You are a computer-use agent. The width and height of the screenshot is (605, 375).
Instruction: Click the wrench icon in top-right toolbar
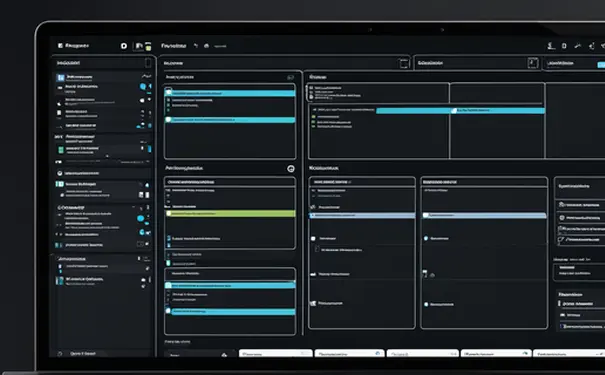point(578,46)
